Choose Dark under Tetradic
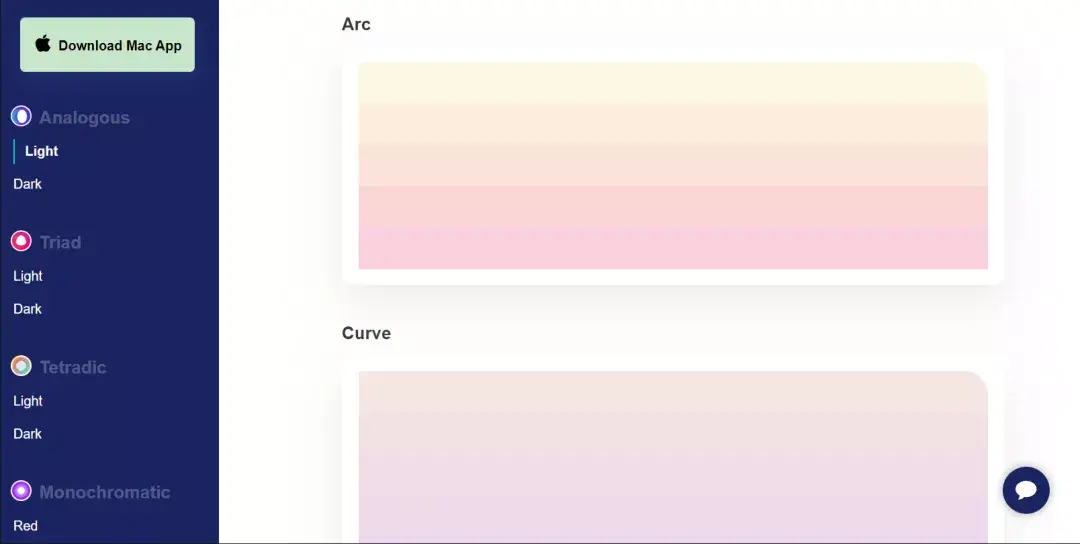The height and width of the screenshot is (544, 1080). tap(28, 434)
